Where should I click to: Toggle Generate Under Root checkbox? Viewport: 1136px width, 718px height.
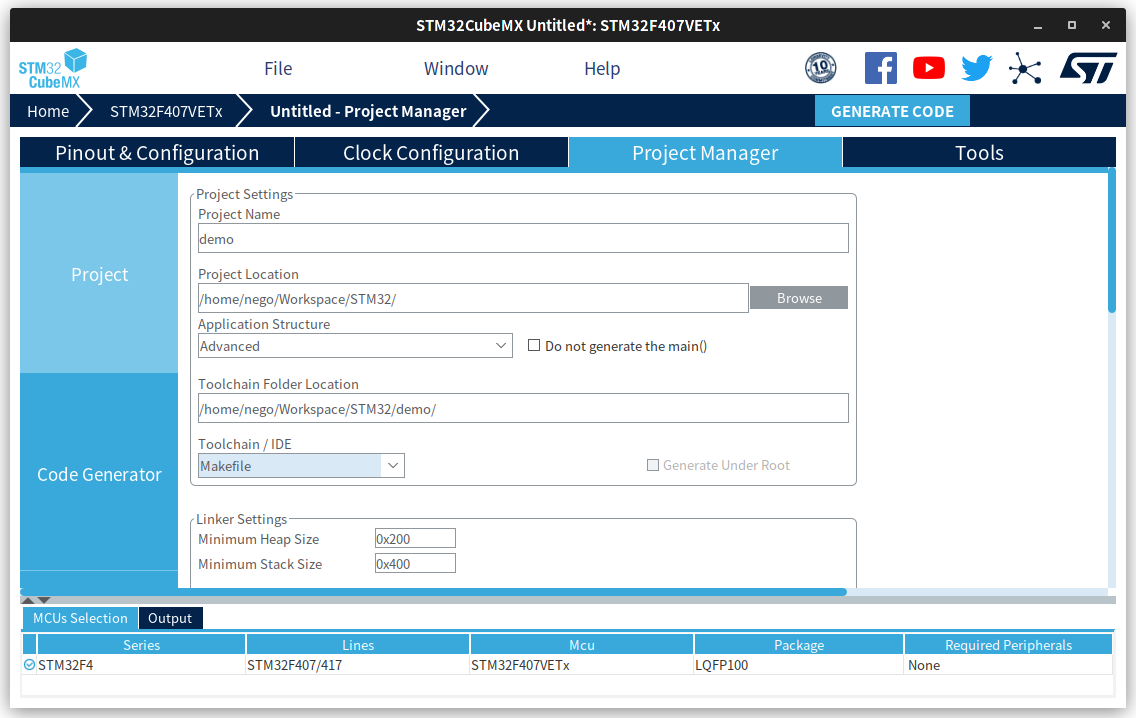coord(653,465)
